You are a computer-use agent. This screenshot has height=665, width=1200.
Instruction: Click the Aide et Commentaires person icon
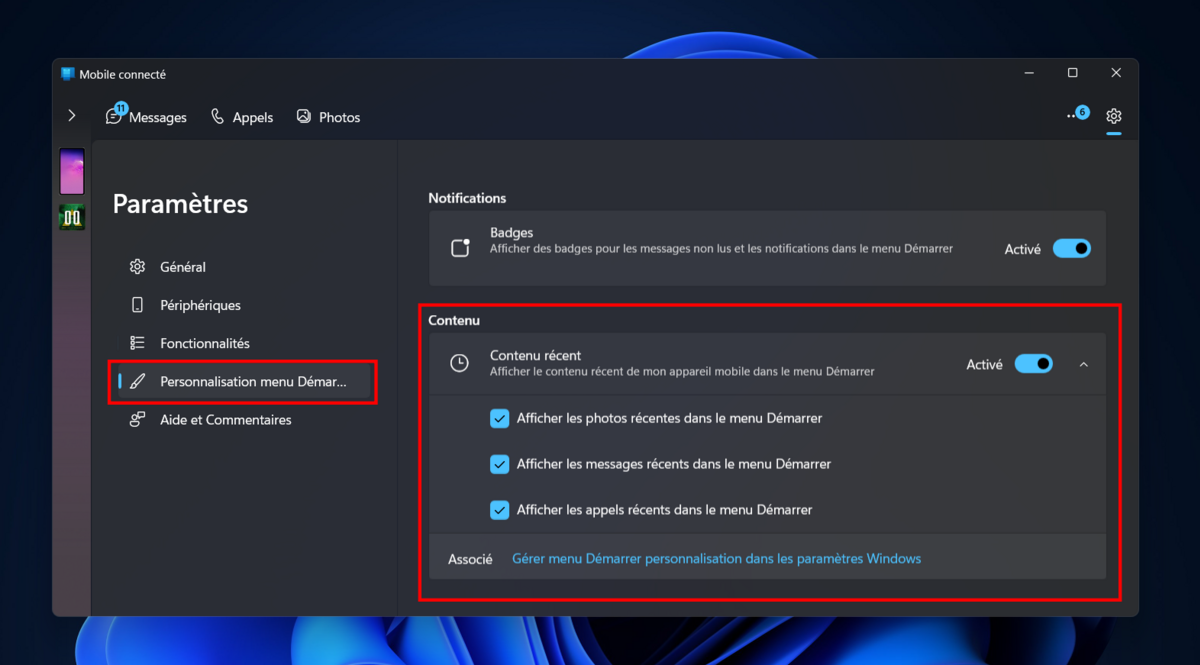point(138,420)
